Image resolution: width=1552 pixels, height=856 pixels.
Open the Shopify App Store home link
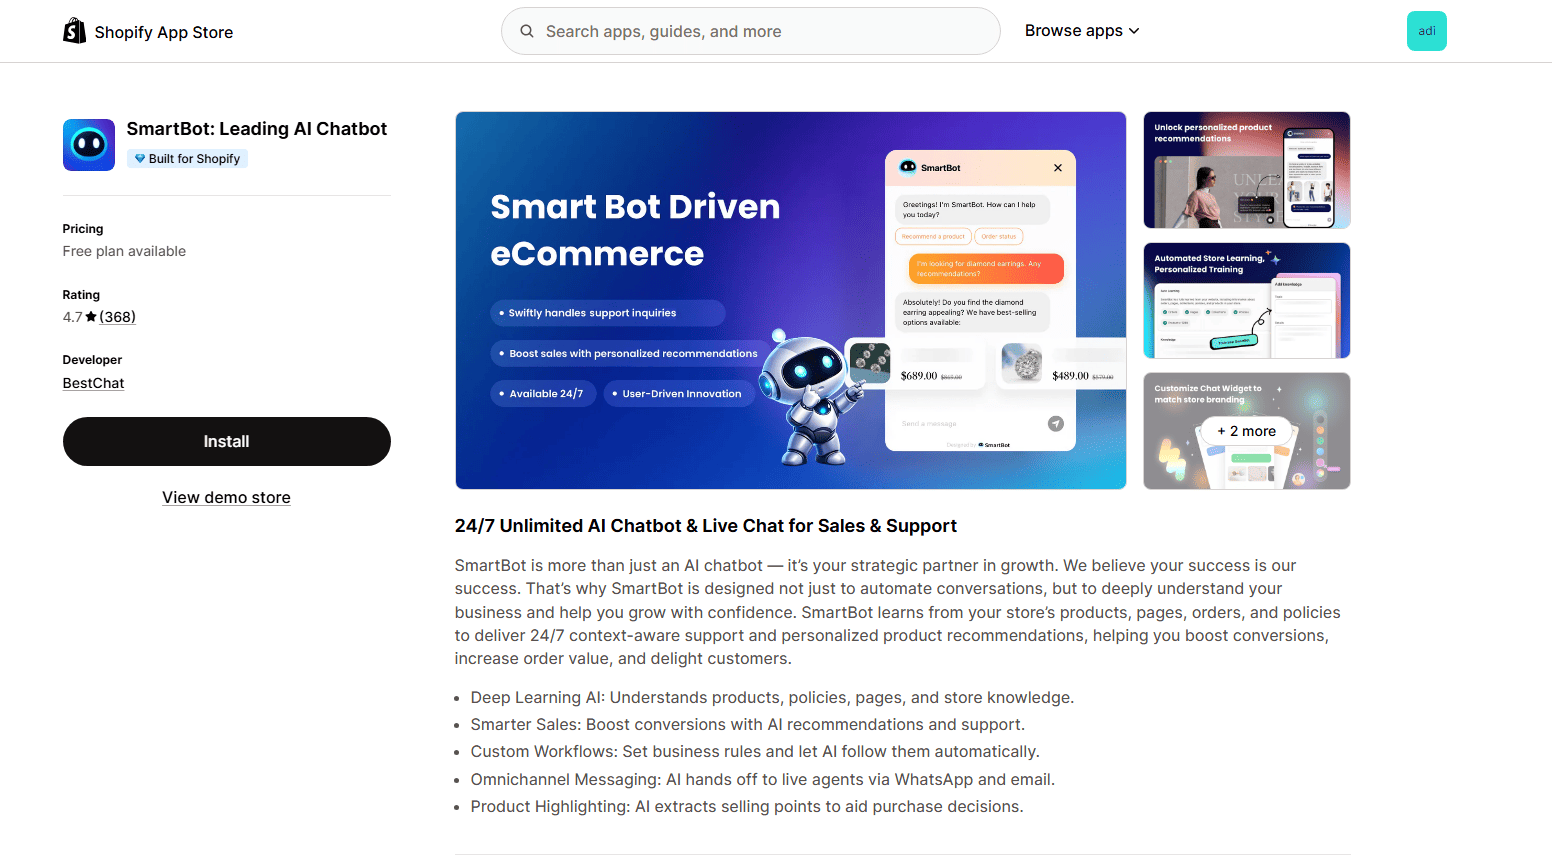pyautogui.click(x=148, y=32)
